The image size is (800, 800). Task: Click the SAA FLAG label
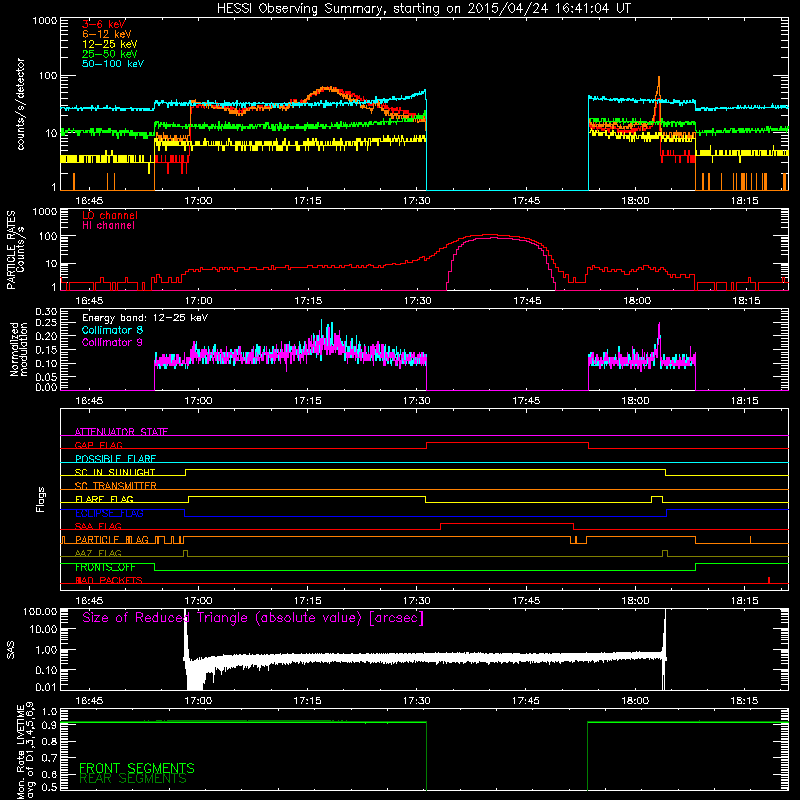[x=98, y=526]
